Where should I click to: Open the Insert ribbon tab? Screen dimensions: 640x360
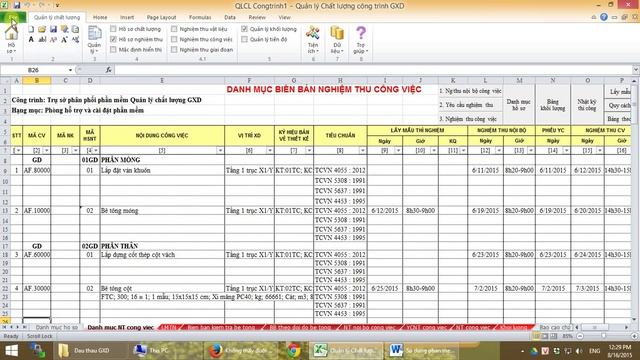click(127, 18)
